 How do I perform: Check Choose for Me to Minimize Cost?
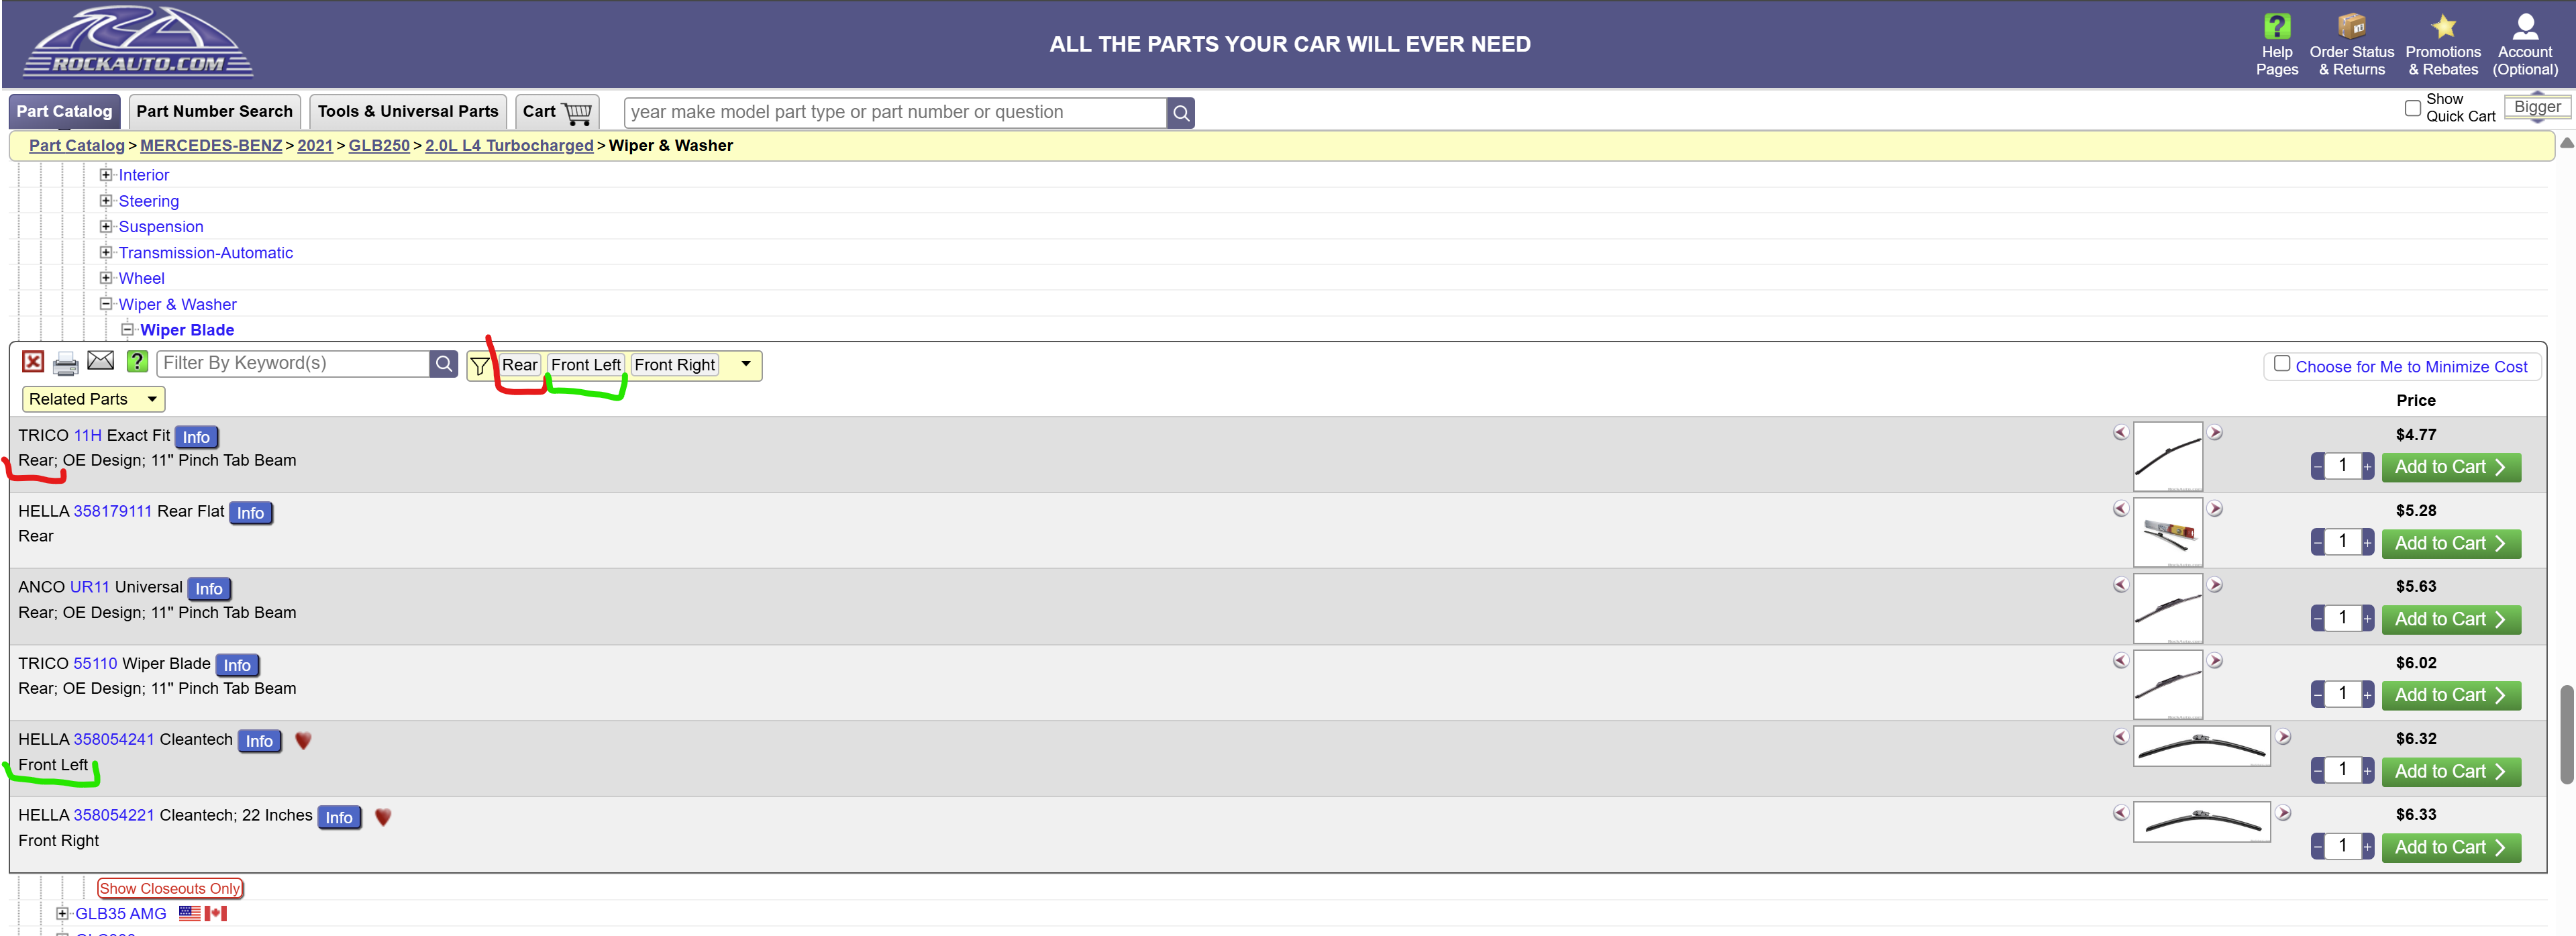pos(2281,364)
